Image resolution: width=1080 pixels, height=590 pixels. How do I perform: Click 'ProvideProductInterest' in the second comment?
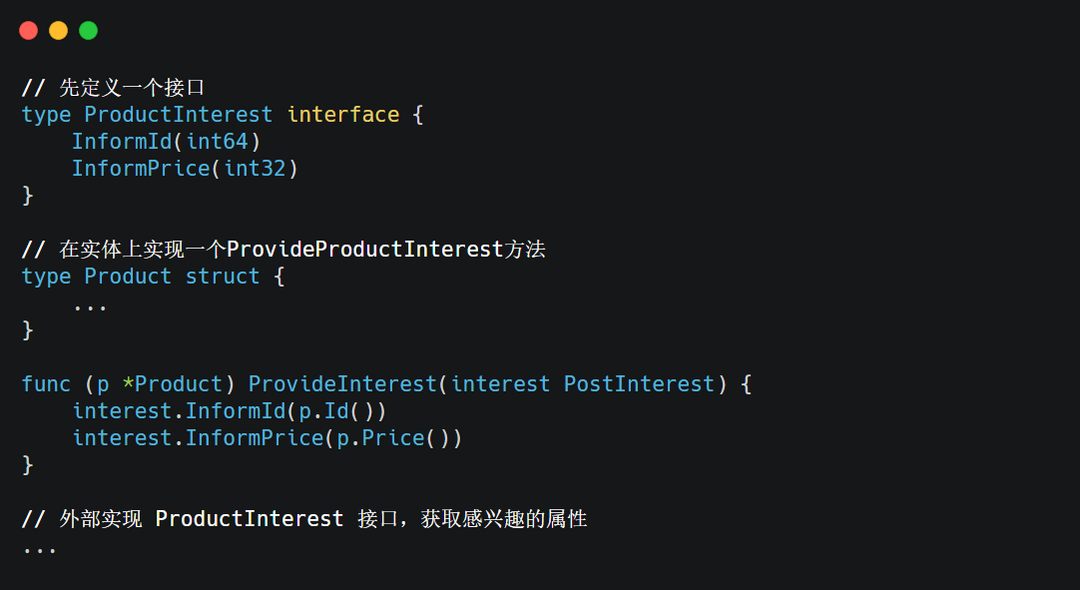365,250
